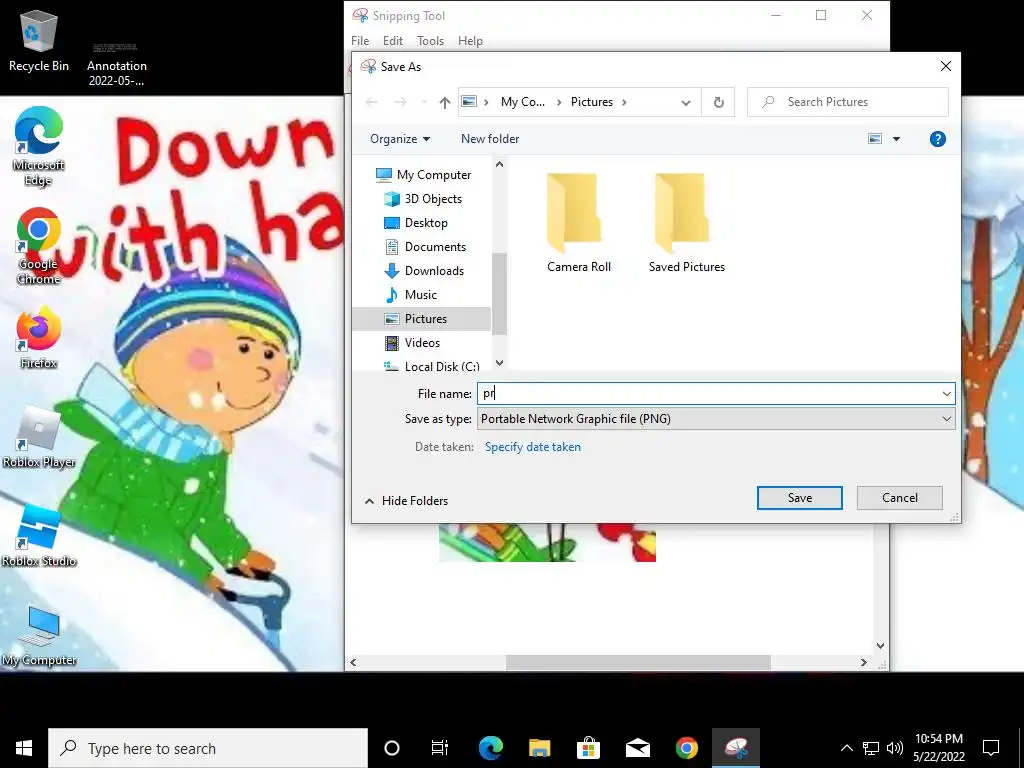1024x768 pixels.
Task: Expand the File name history dropdown
Action: click(946, 394)
